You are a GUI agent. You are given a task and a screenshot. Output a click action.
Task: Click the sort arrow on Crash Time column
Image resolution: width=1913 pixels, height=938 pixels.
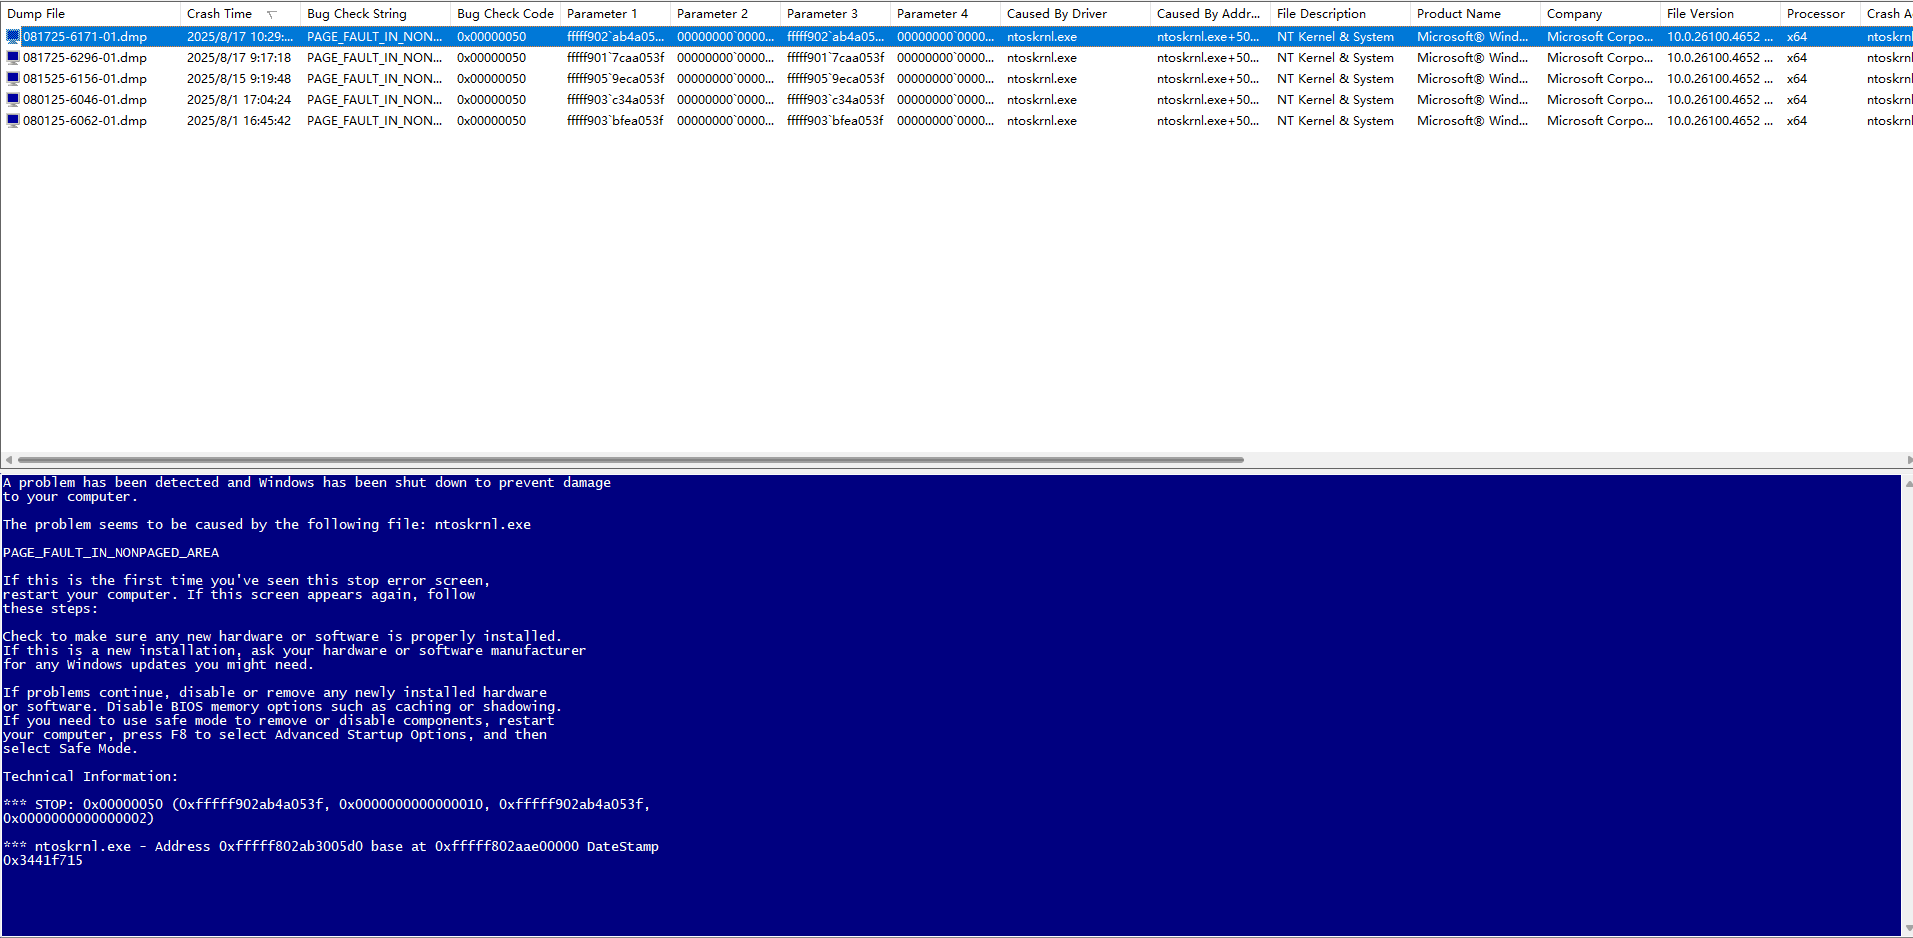tap(270, 13)
